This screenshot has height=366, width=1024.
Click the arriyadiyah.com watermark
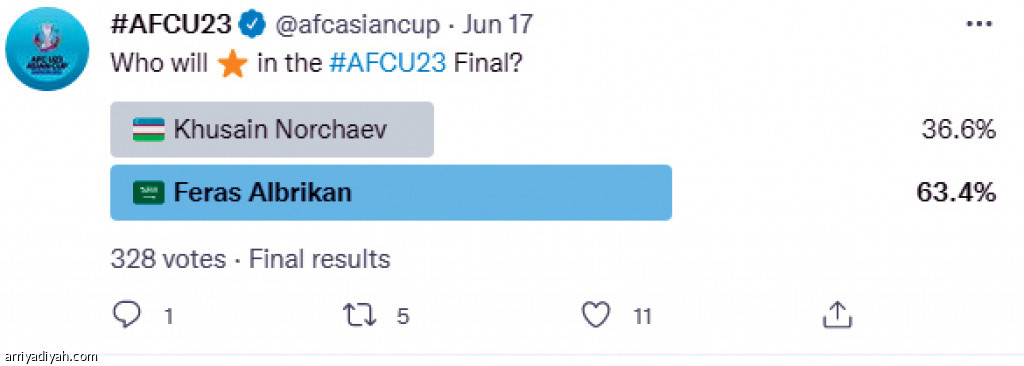point(49,357)
